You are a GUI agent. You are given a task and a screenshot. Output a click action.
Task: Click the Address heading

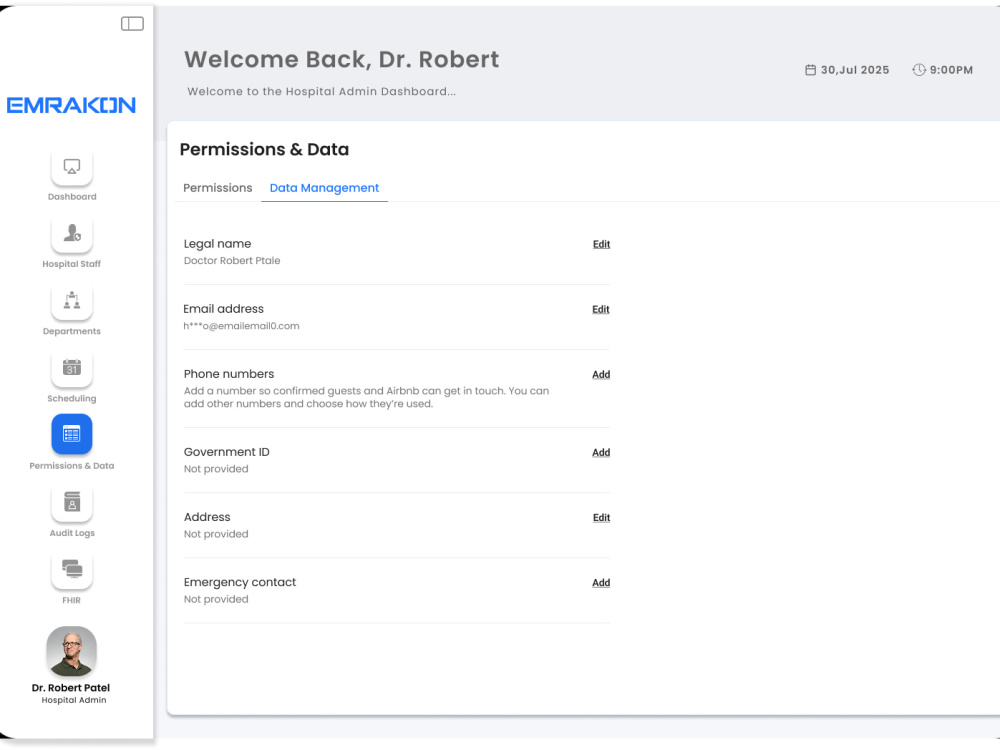(x=207, y=517)
